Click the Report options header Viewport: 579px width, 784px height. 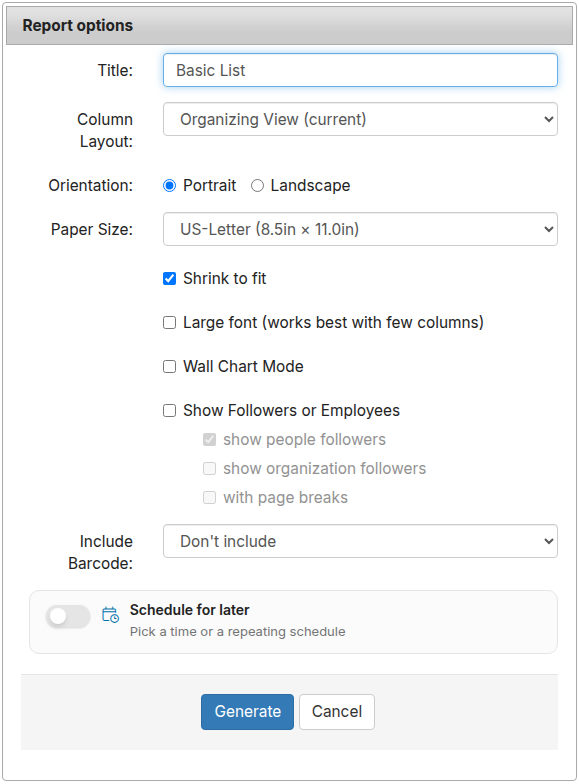[289, 25]
